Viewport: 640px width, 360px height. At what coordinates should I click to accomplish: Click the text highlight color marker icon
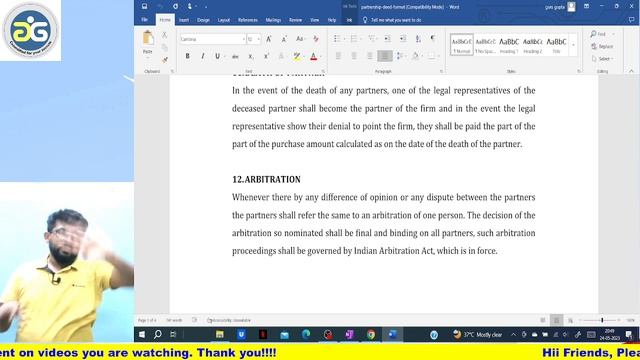pyautogui.click(x=296, y=56)
